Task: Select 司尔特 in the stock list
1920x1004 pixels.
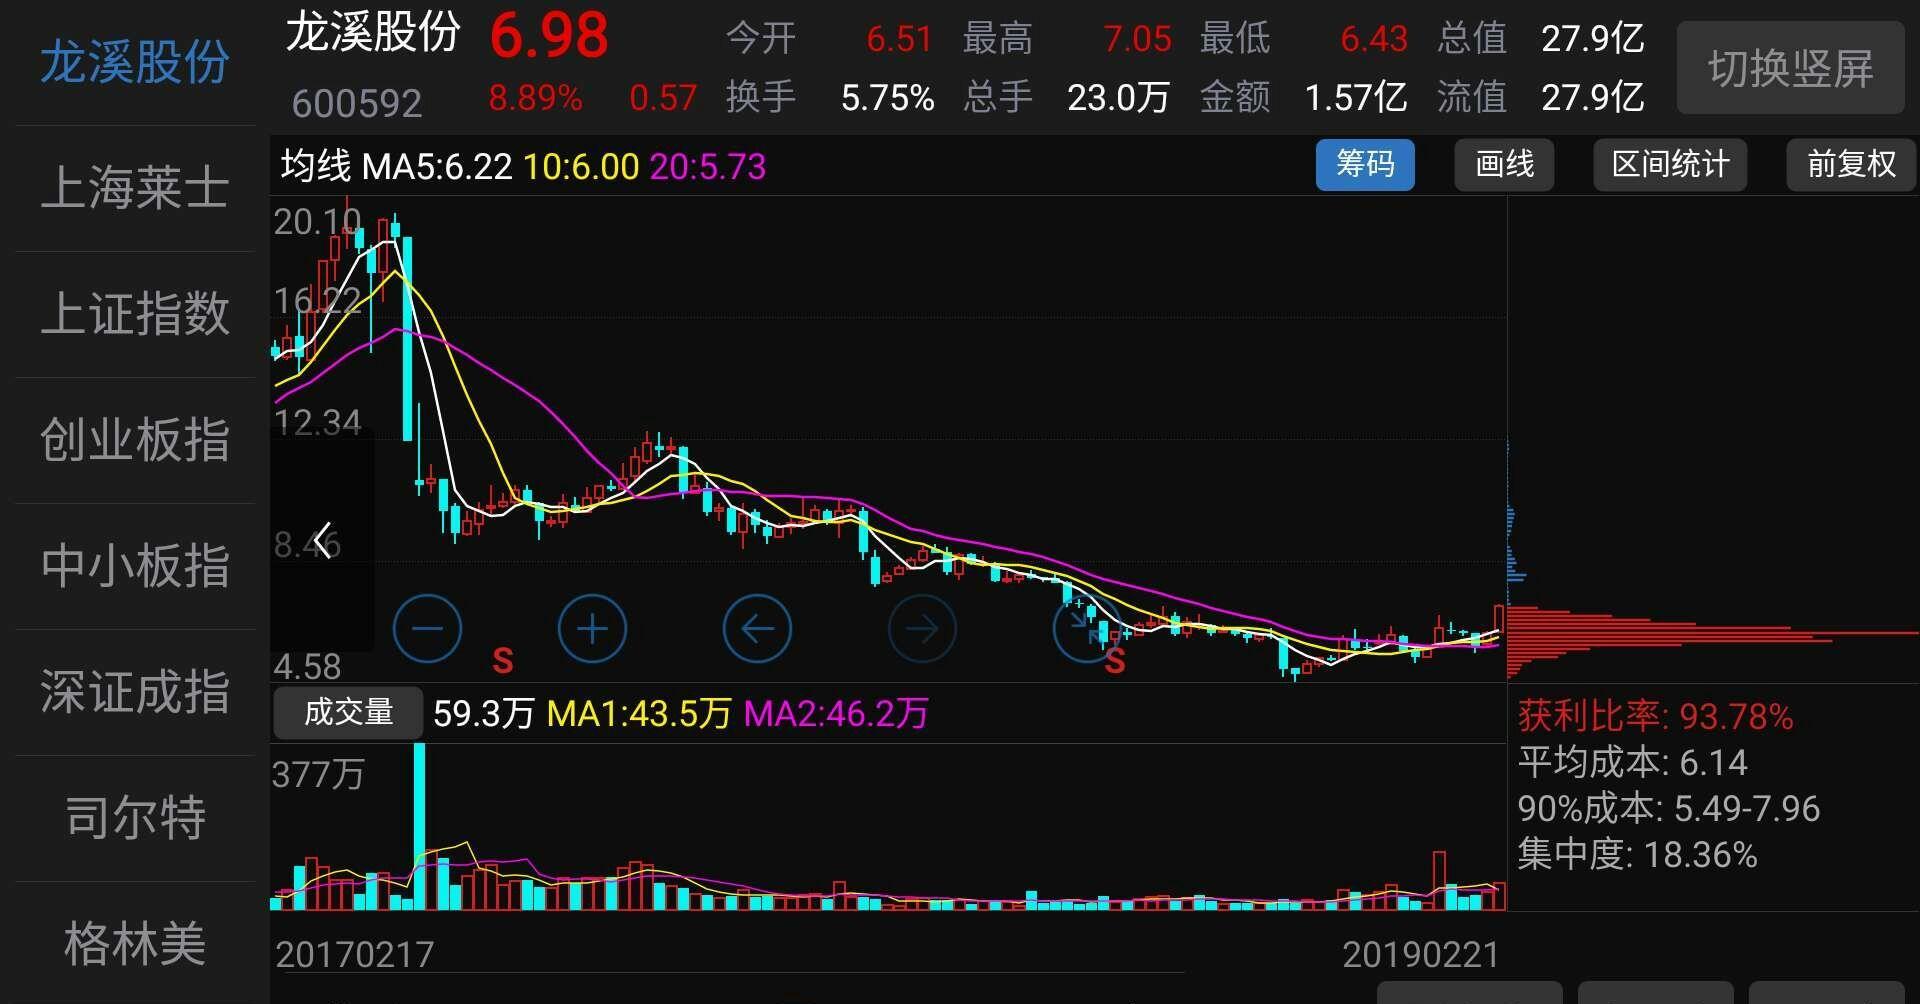Action: (135, 818)
